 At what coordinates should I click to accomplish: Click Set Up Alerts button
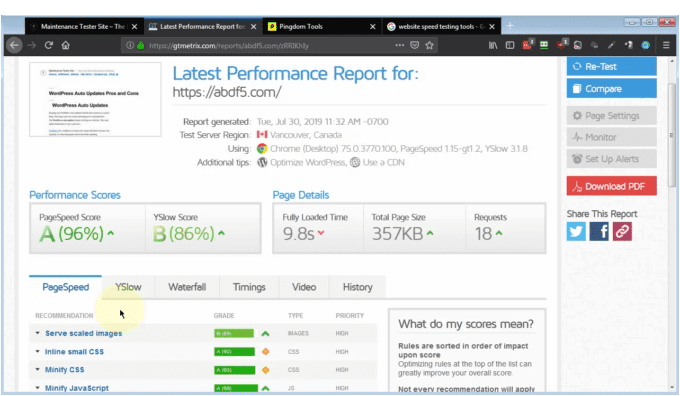click(611, 159)
